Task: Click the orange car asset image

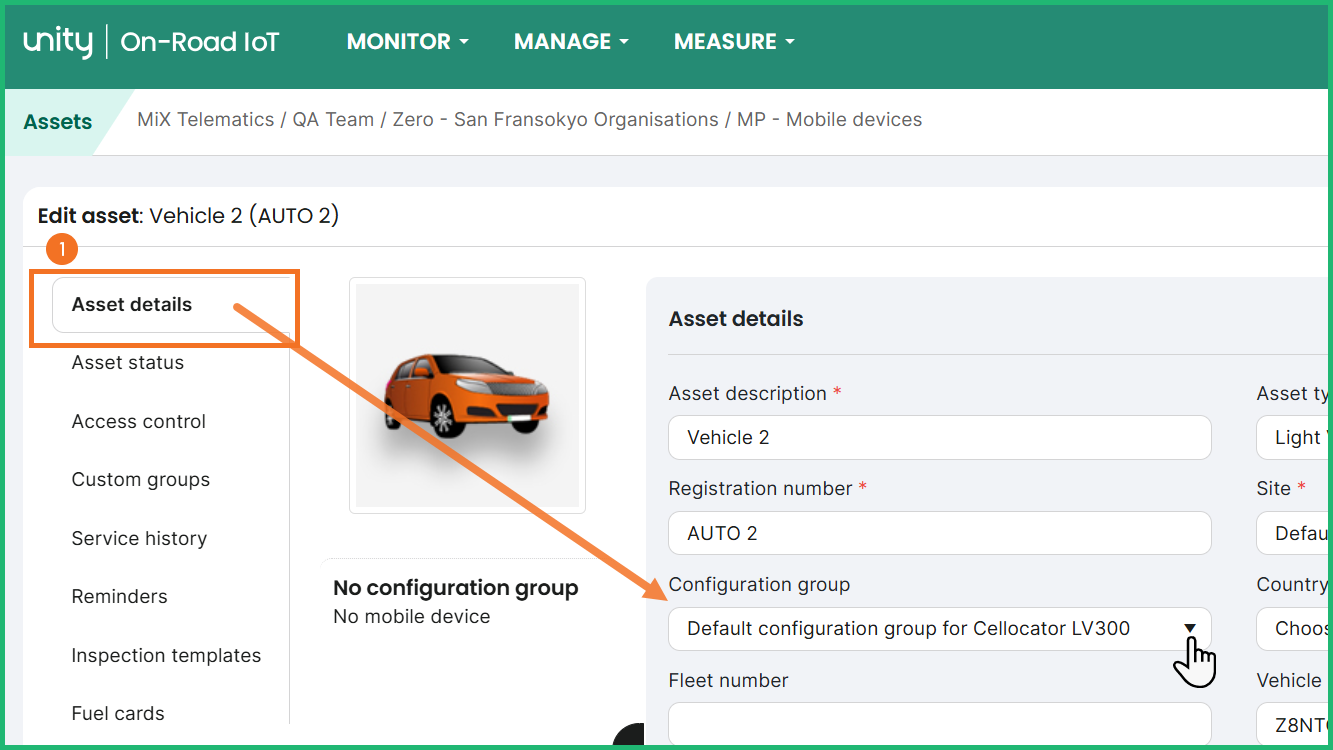Action: coord(467,396)
